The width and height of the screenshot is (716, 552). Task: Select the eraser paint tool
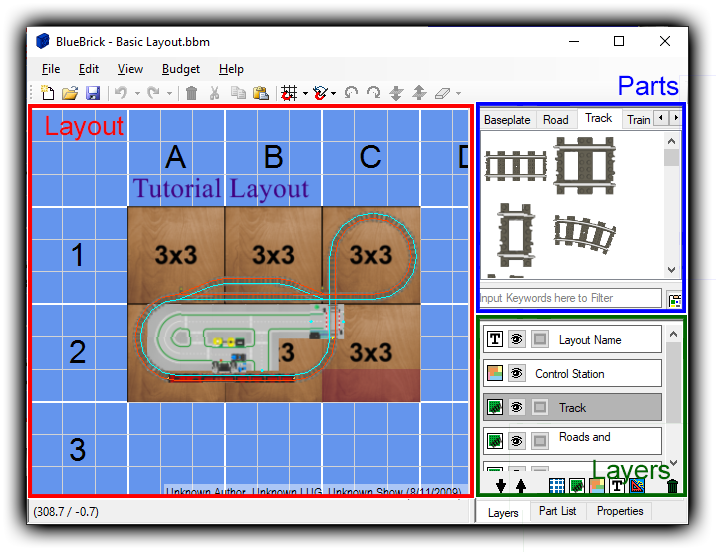pyautogui.click(x=442, y=93)
